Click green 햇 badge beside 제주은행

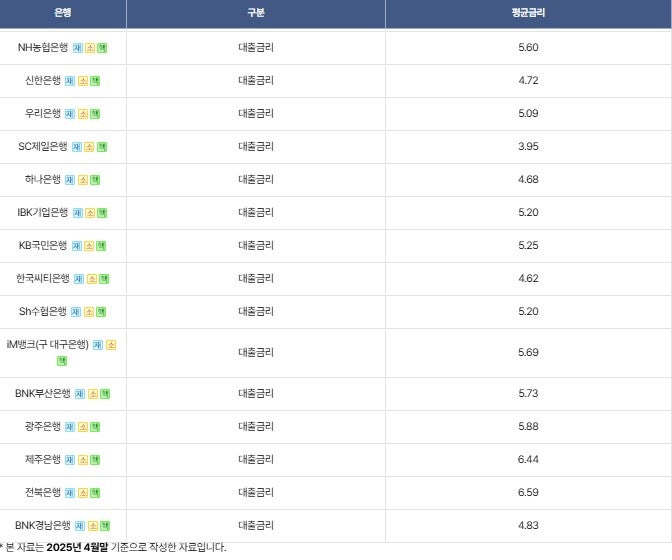[95, 460]
